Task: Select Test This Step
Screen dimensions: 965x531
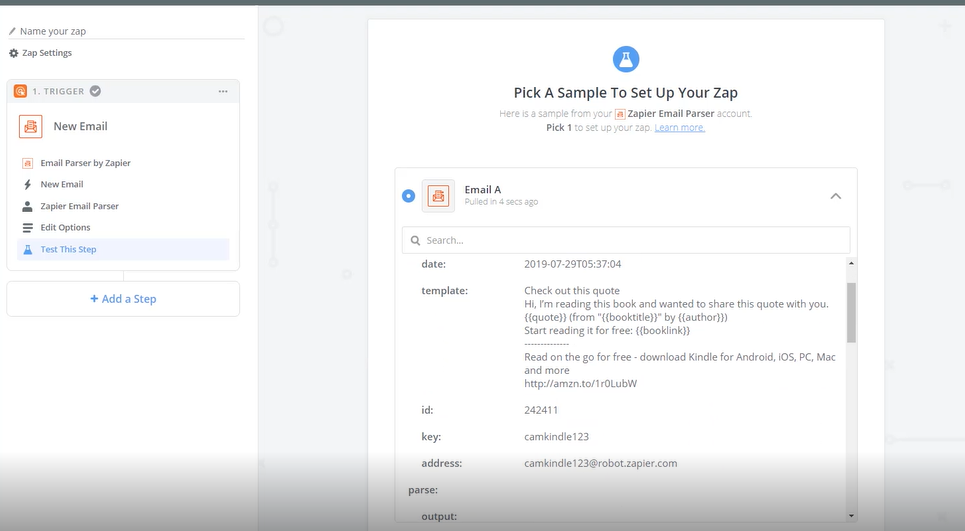Action: click(x=123, y=249)
